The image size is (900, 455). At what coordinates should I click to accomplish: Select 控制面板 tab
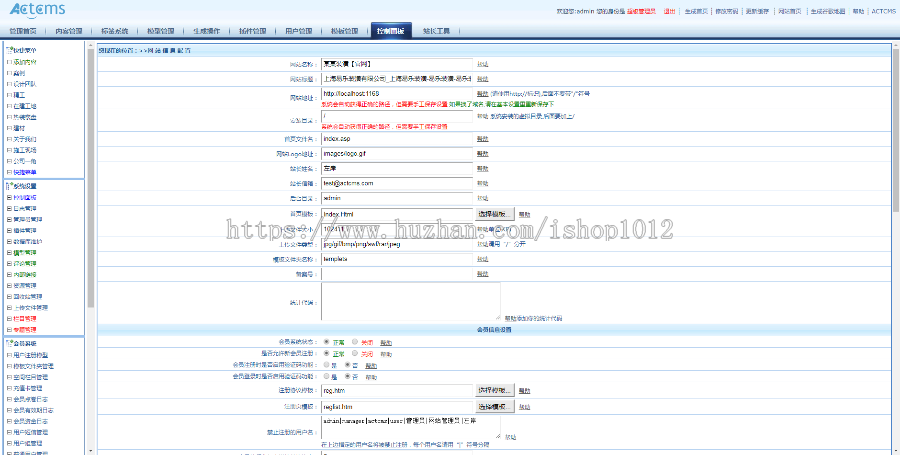[x=391, y=31]
